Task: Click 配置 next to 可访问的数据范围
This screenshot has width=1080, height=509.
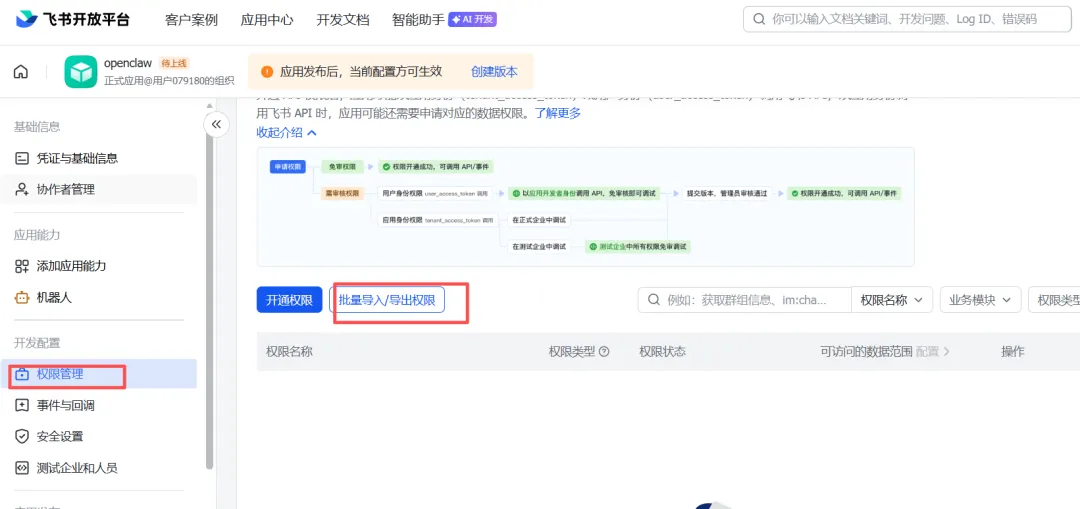Action: [933, 351]
